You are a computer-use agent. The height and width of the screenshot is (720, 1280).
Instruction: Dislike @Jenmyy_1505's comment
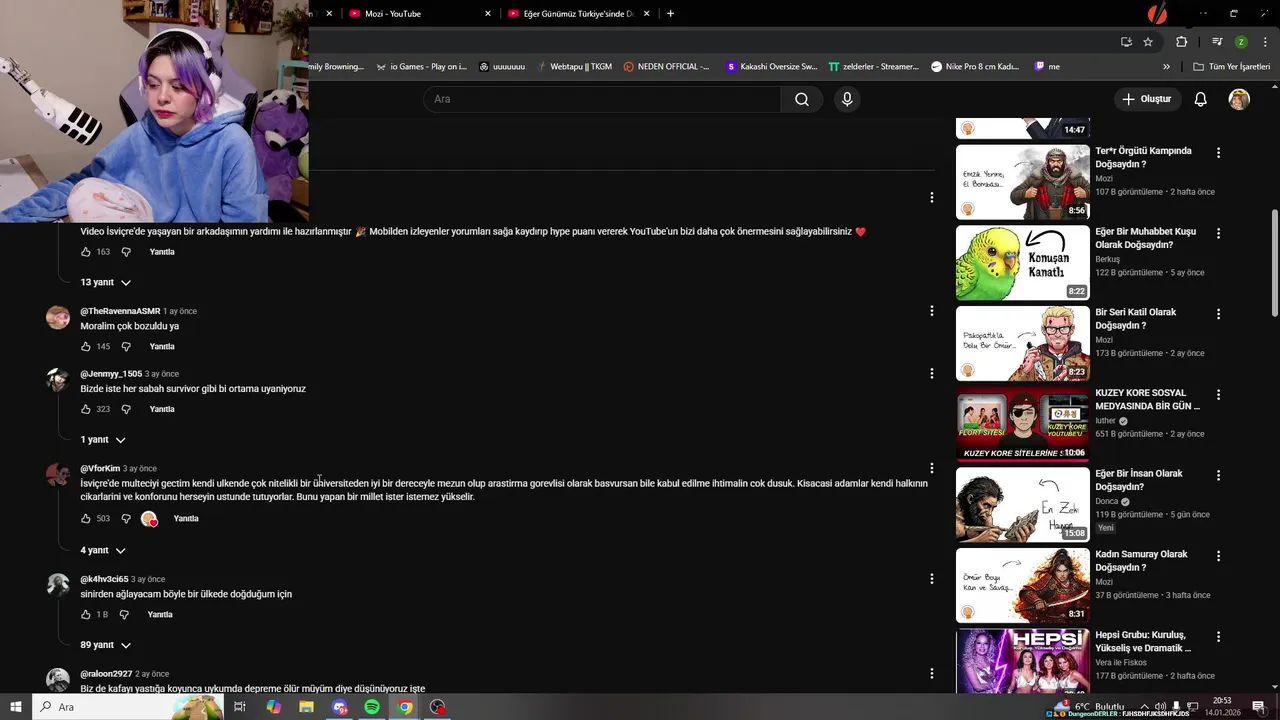pos(126,409)
